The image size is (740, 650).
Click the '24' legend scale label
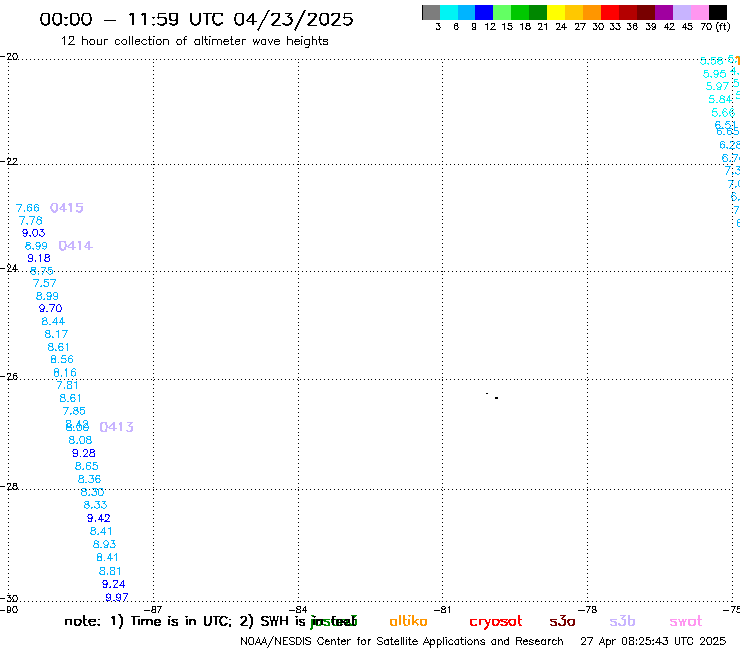pos(561,27)
